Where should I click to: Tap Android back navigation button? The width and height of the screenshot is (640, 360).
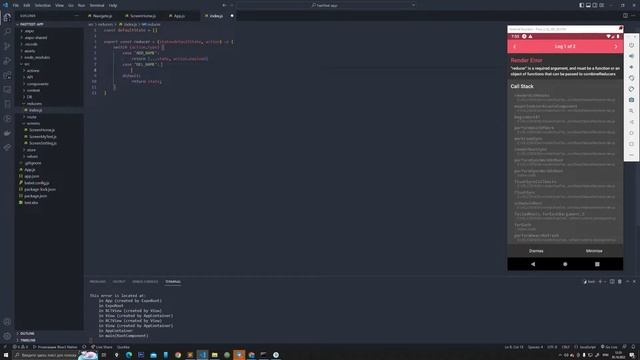point(533,264)
